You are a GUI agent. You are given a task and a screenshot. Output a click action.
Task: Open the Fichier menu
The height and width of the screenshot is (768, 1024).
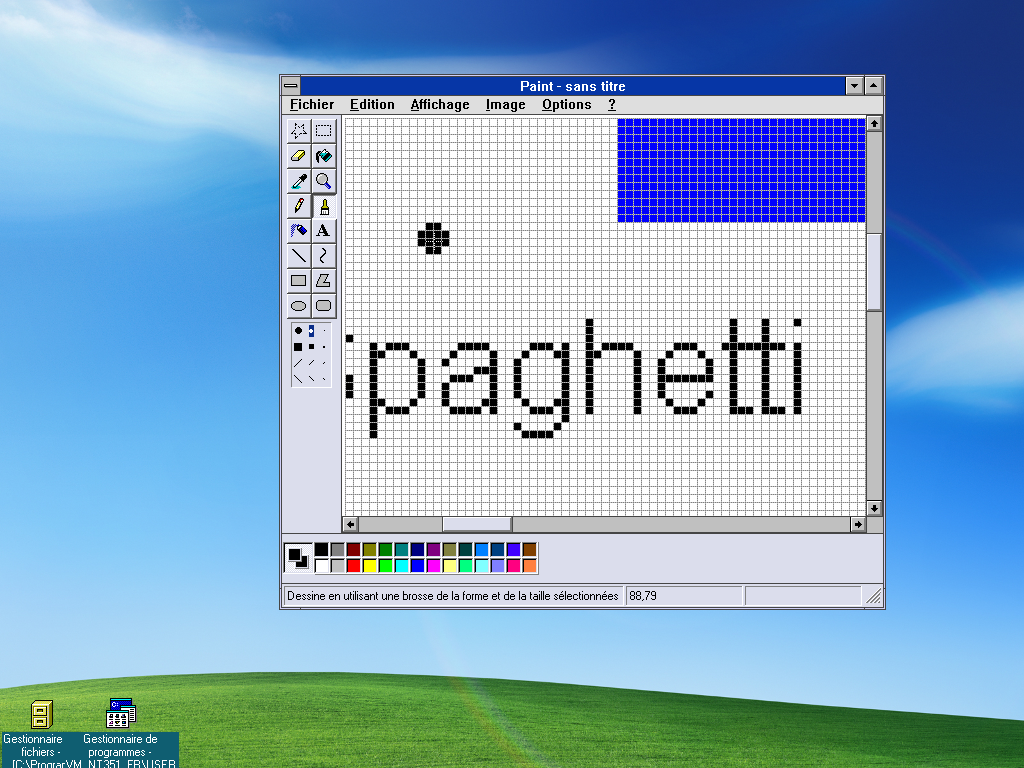(312, 104)
